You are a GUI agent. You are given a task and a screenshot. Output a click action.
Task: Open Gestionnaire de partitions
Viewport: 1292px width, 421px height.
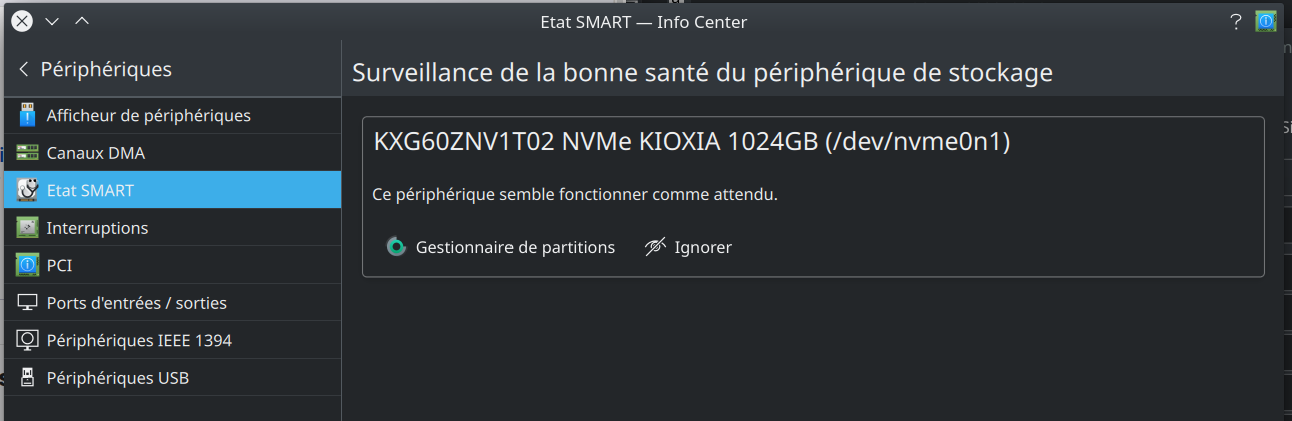pos(501,247)
